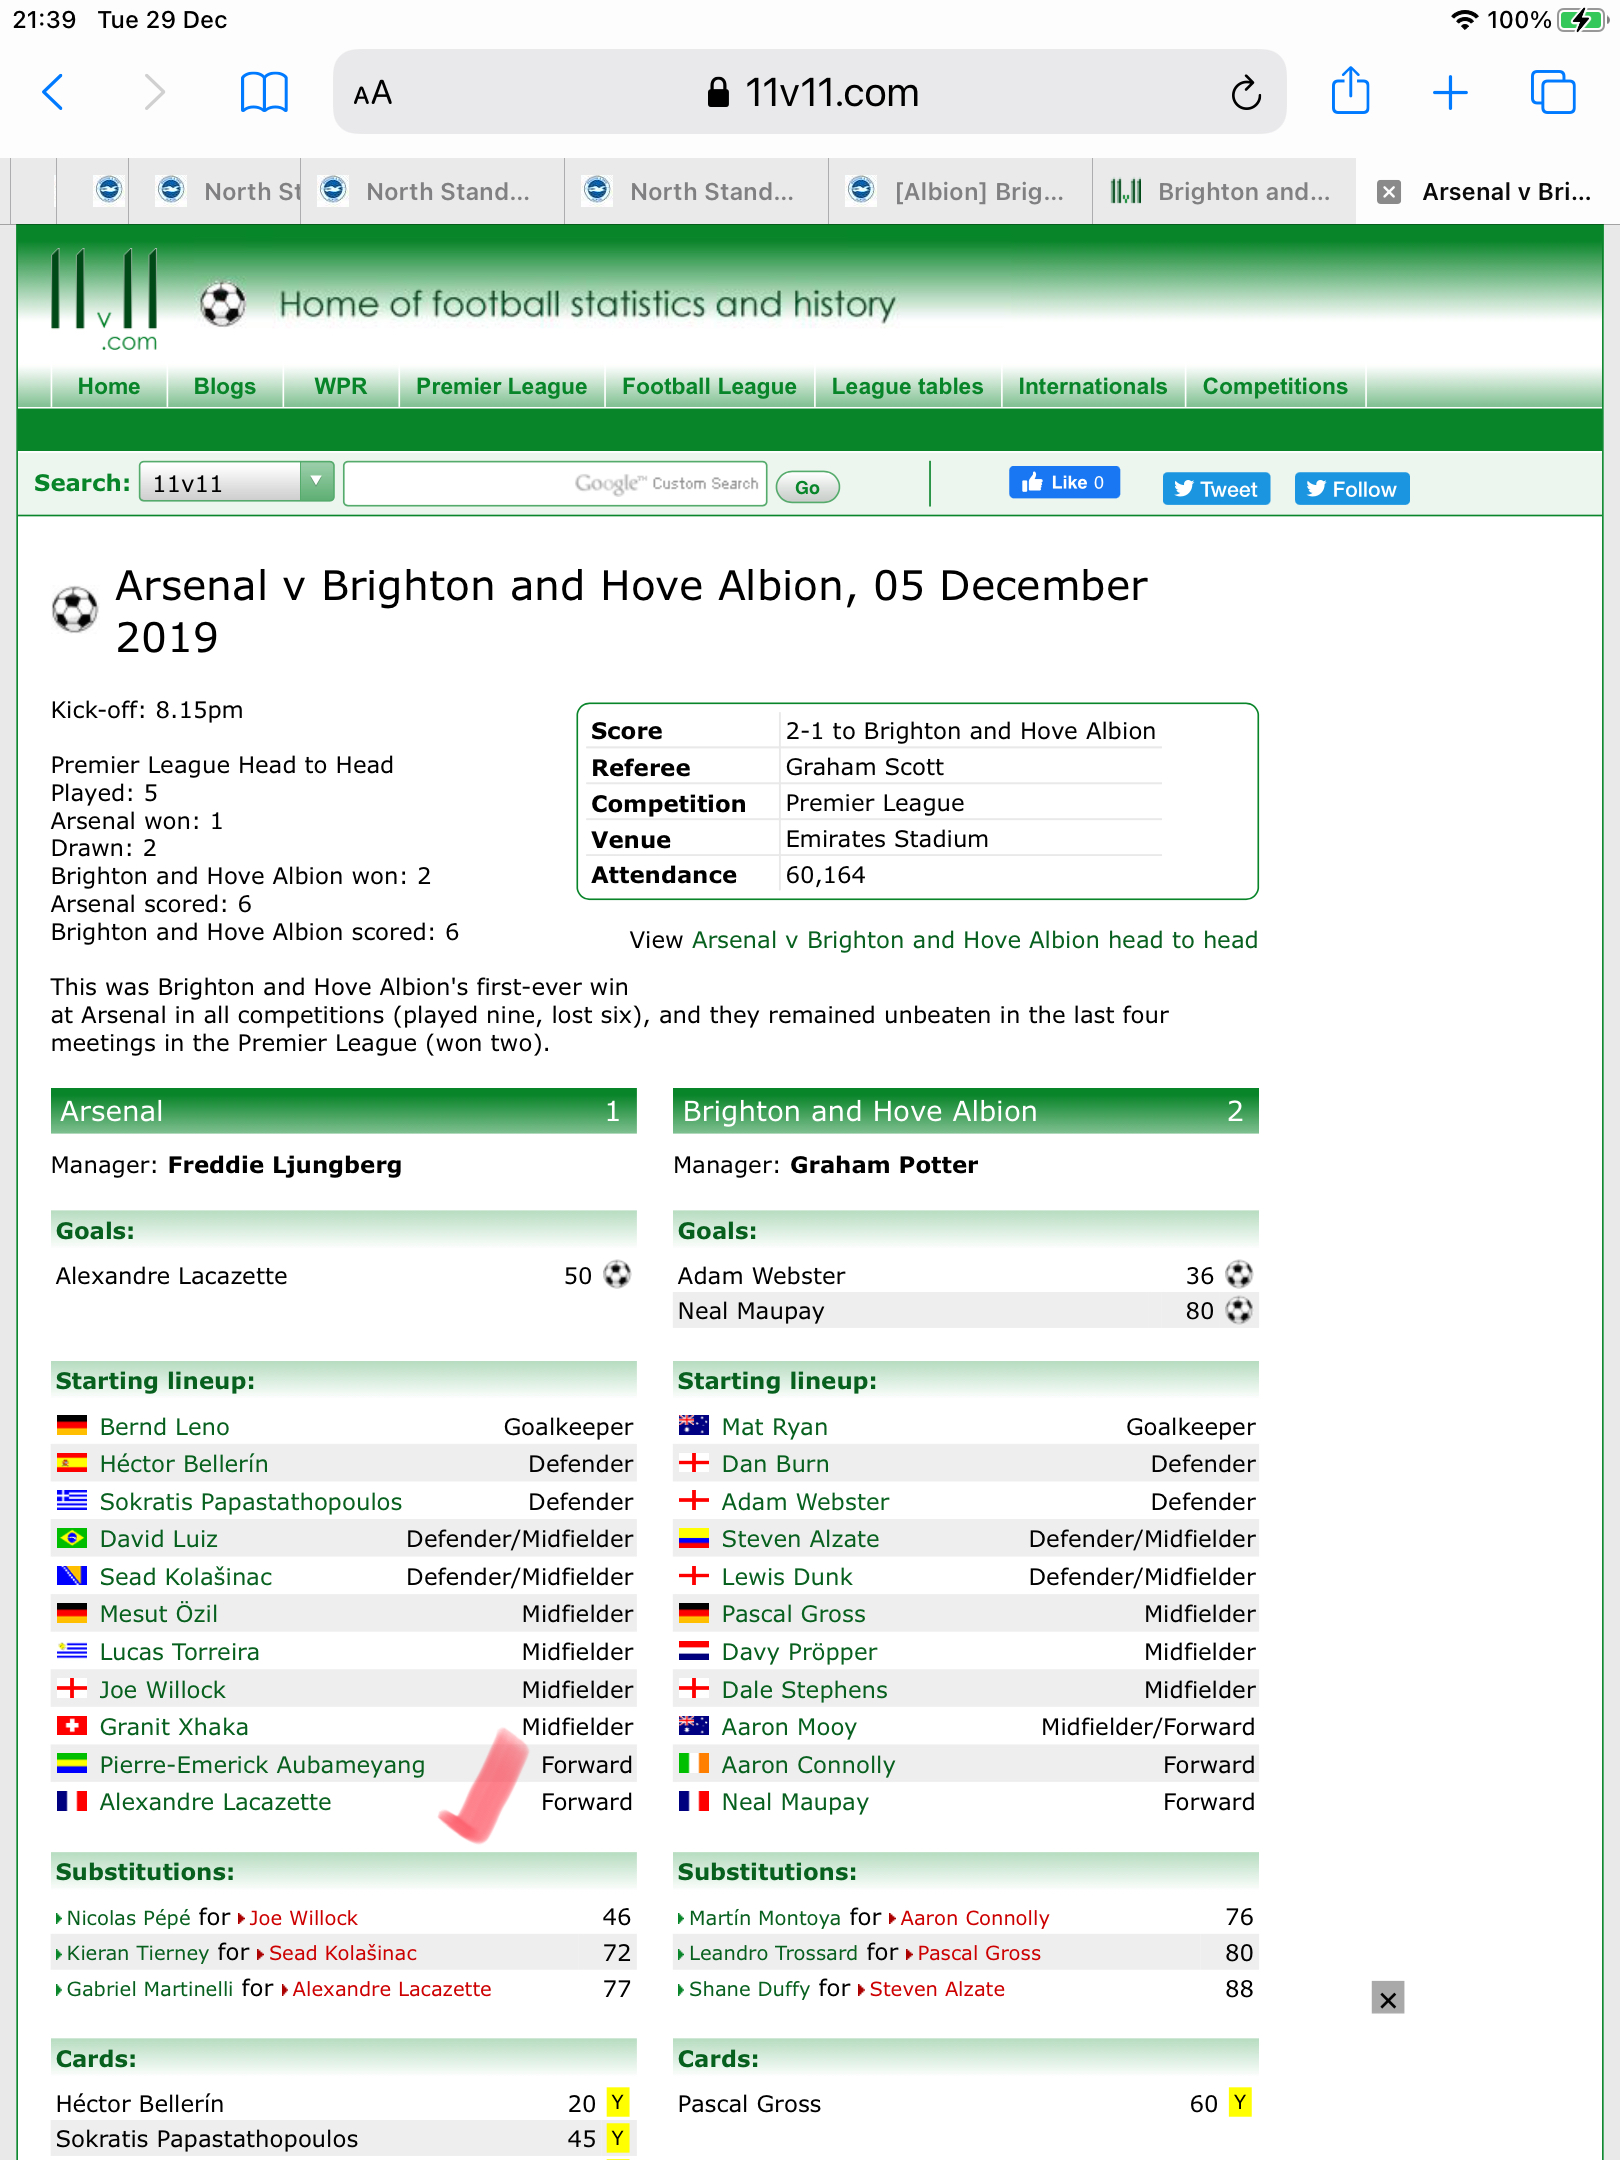
Task: Open Kieran Tierney substitution link
Action: tap(137, 1953)
